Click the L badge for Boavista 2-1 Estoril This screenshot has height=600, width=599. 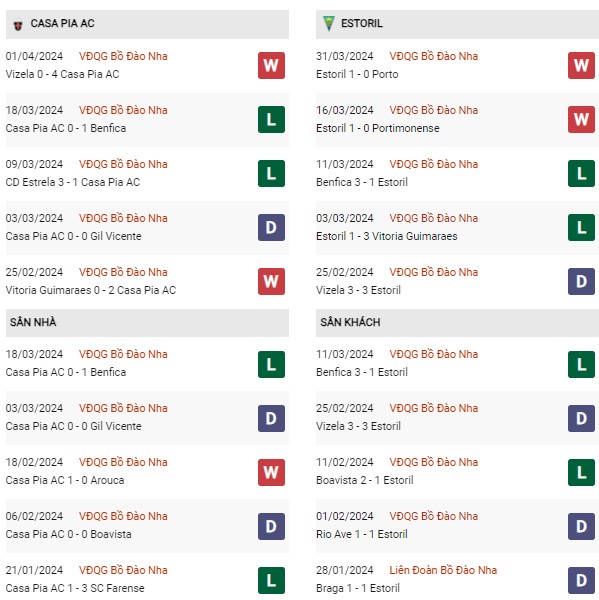pos(581,472)
